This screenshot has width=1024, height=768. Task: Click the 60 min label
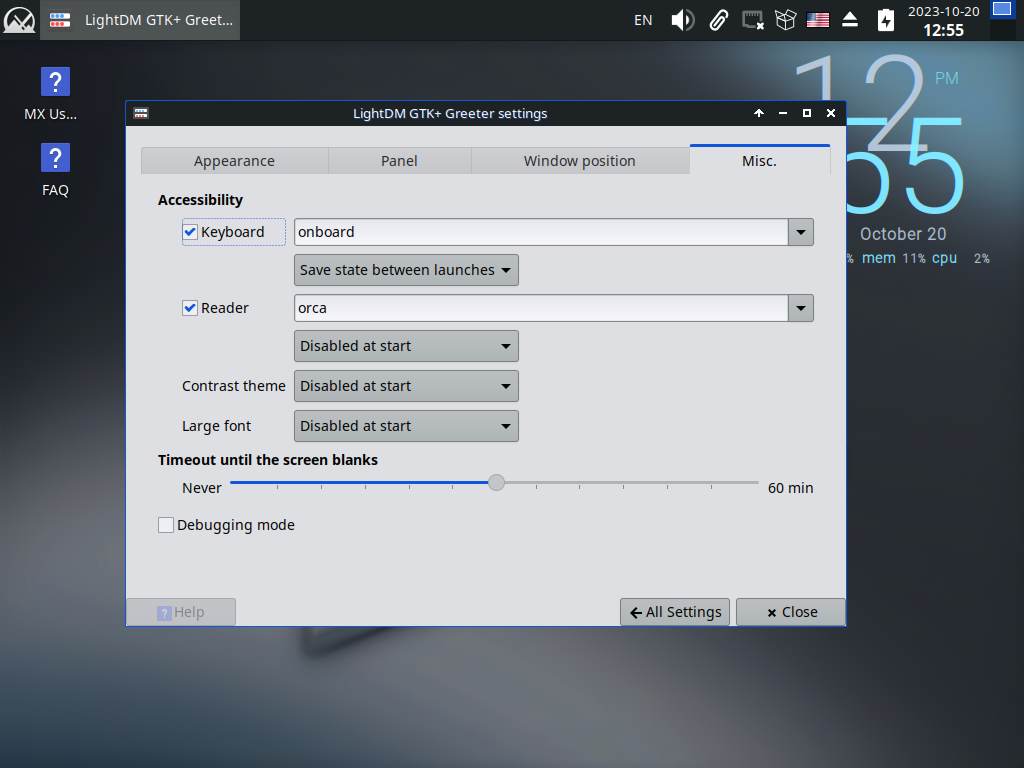(790, 488)
